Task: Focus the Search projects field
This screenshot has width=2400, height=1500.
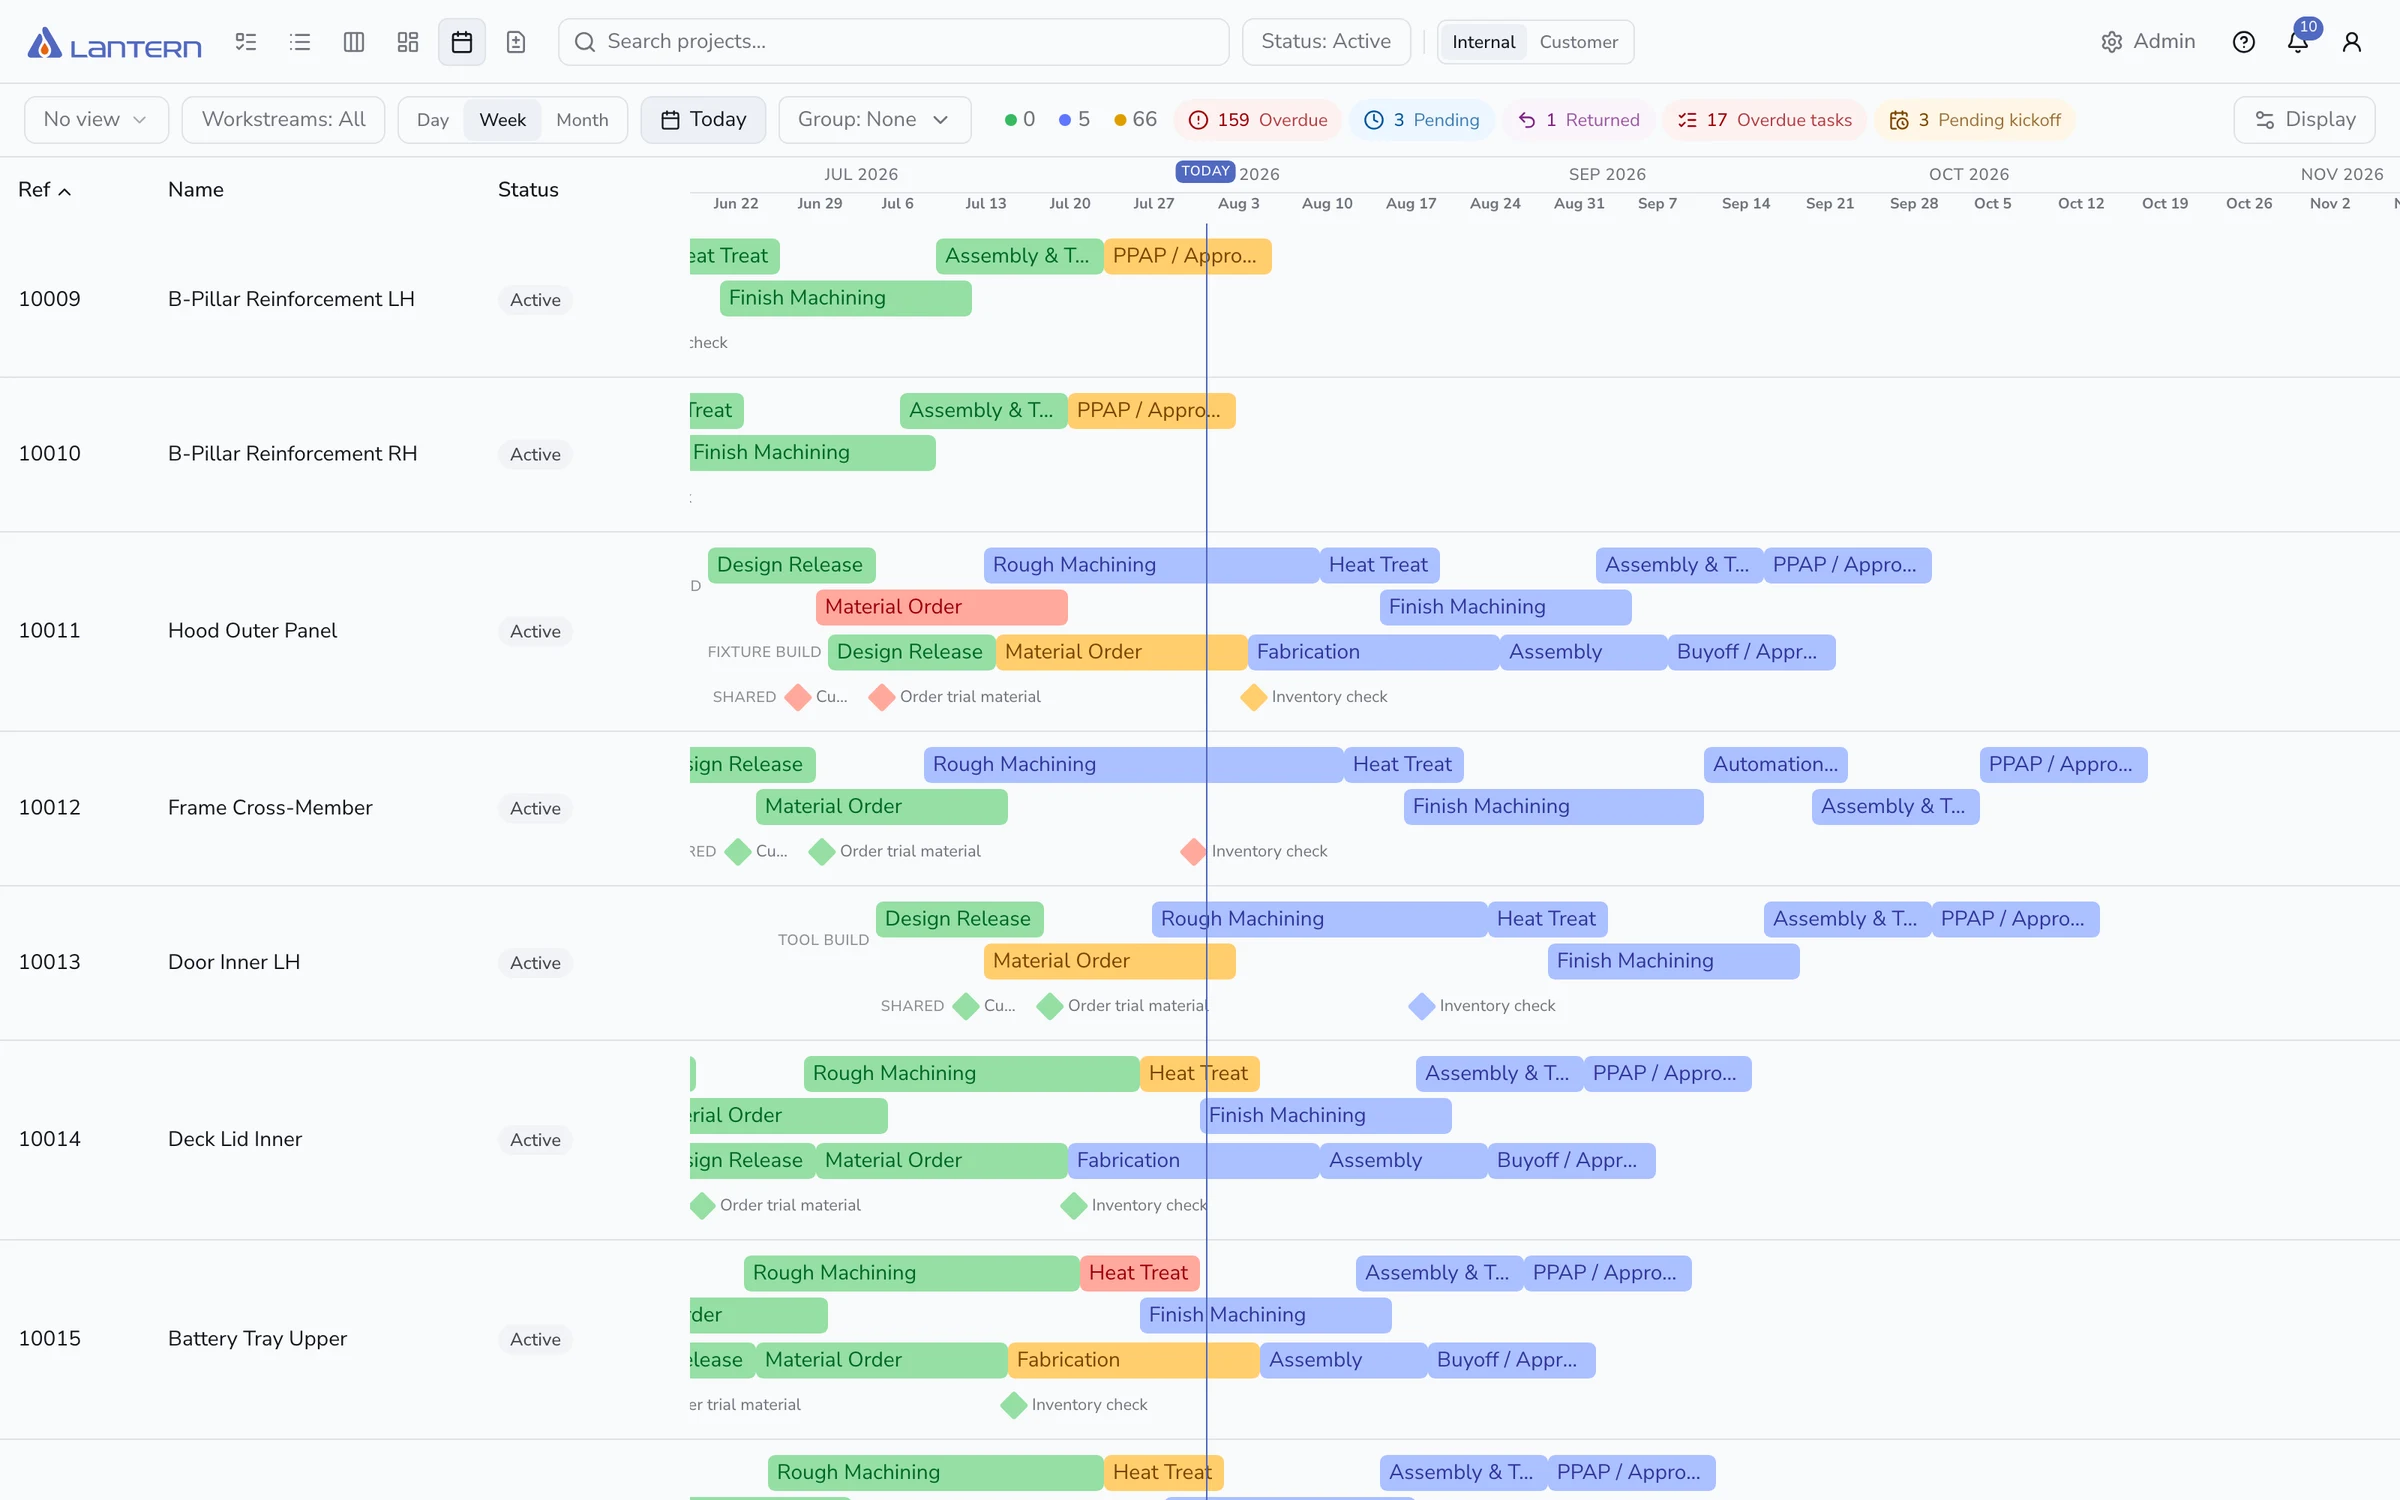Action: pyautogui.click(x=893, y=42)
